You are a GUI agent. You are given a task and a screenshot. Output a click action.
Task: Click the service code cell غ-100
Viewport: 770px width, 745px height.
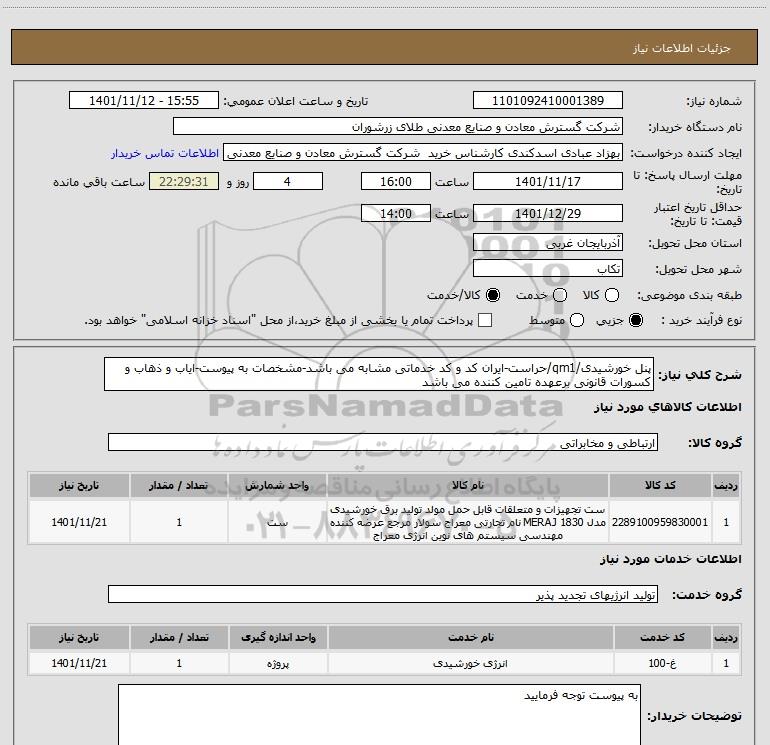(x=662, y=663)
